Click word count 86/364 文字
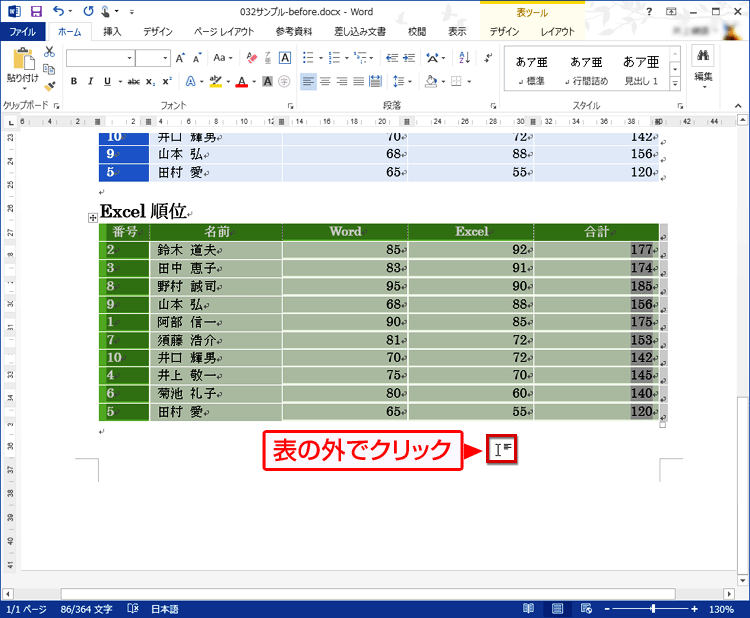750x618 pixels. coord(86,609)
